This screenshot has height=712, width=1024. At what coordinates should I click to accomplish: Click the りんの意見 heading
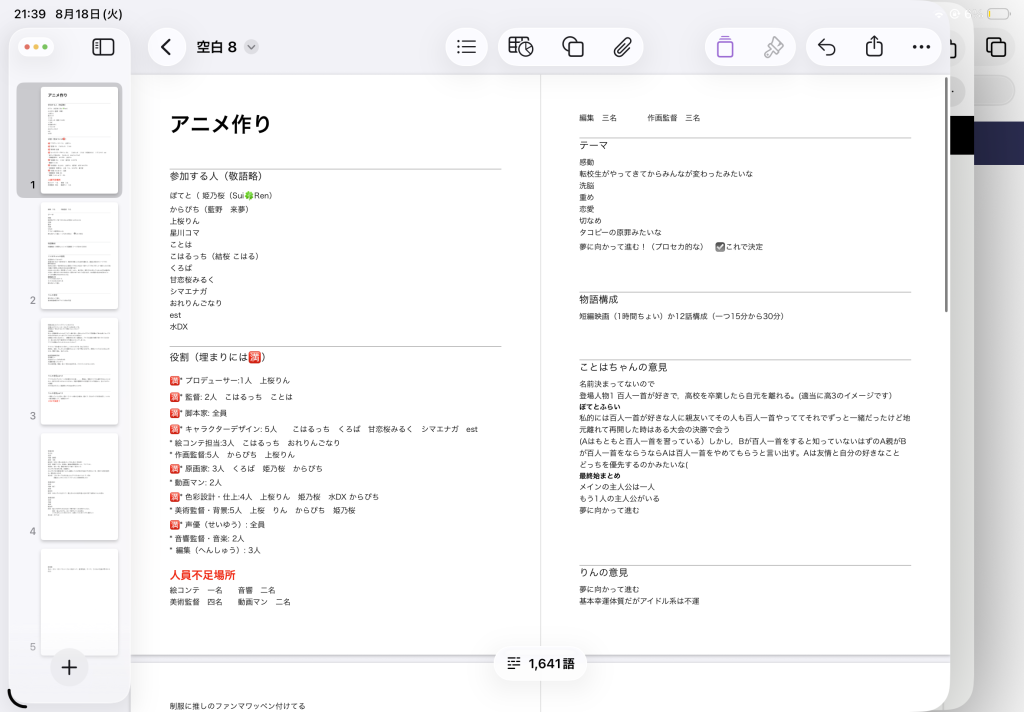[603, 572]
